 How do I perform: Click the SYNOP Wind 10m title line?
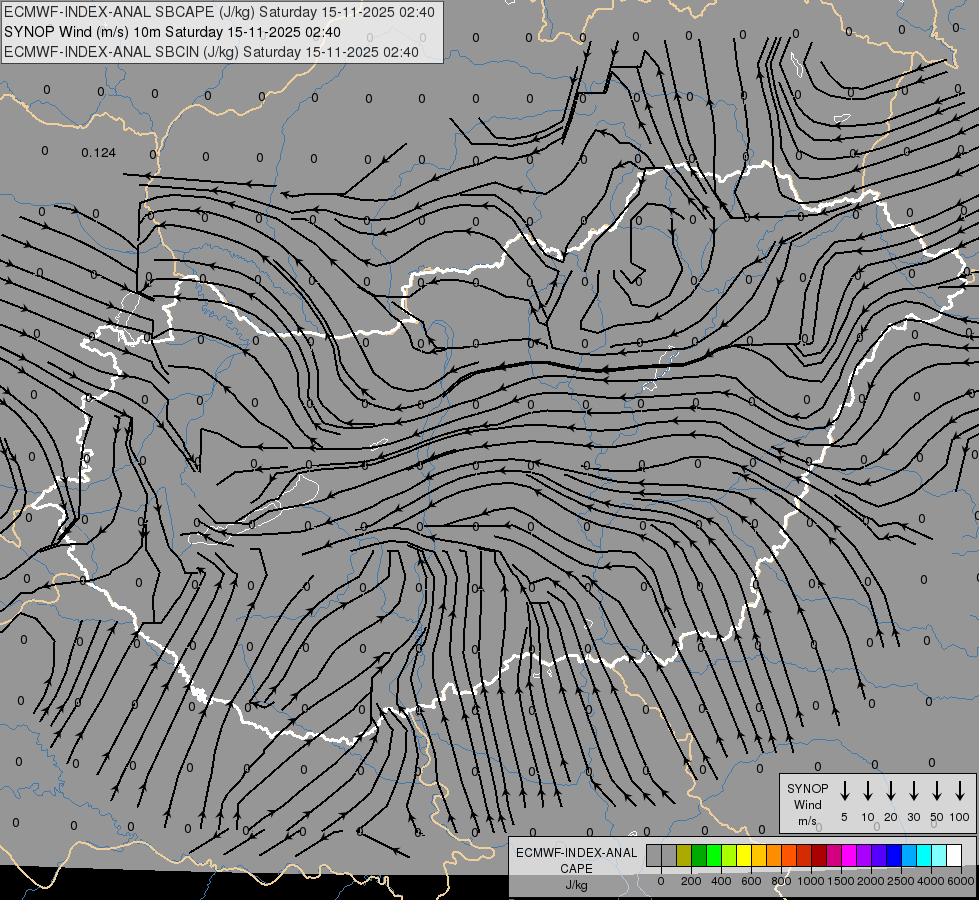(172, 32)
